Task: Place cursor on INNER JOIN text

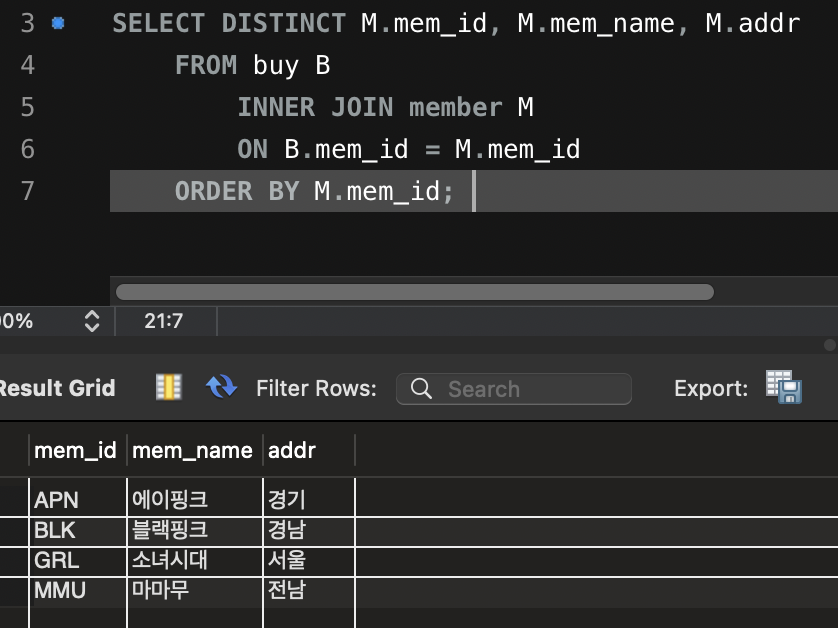Action: tap(315, 107)
